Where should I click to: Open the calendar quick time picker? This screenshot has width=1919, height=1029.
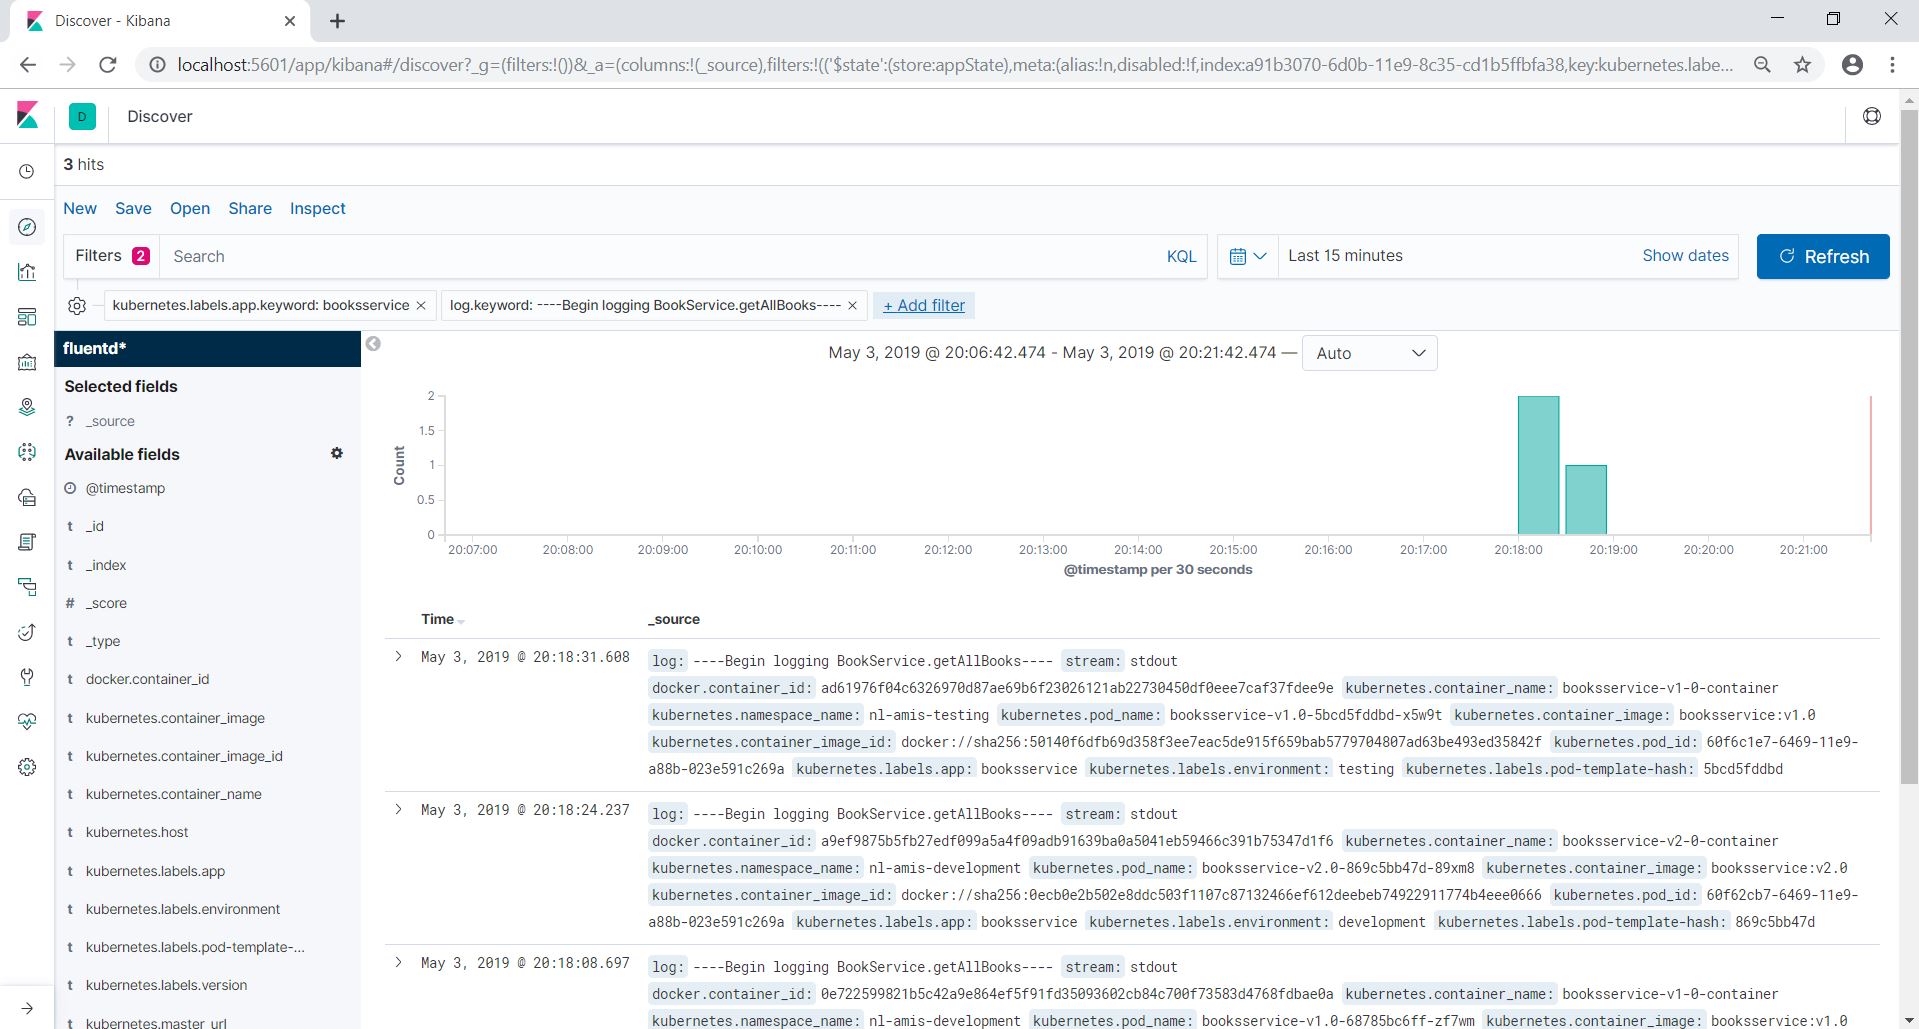pos(1247,257)
